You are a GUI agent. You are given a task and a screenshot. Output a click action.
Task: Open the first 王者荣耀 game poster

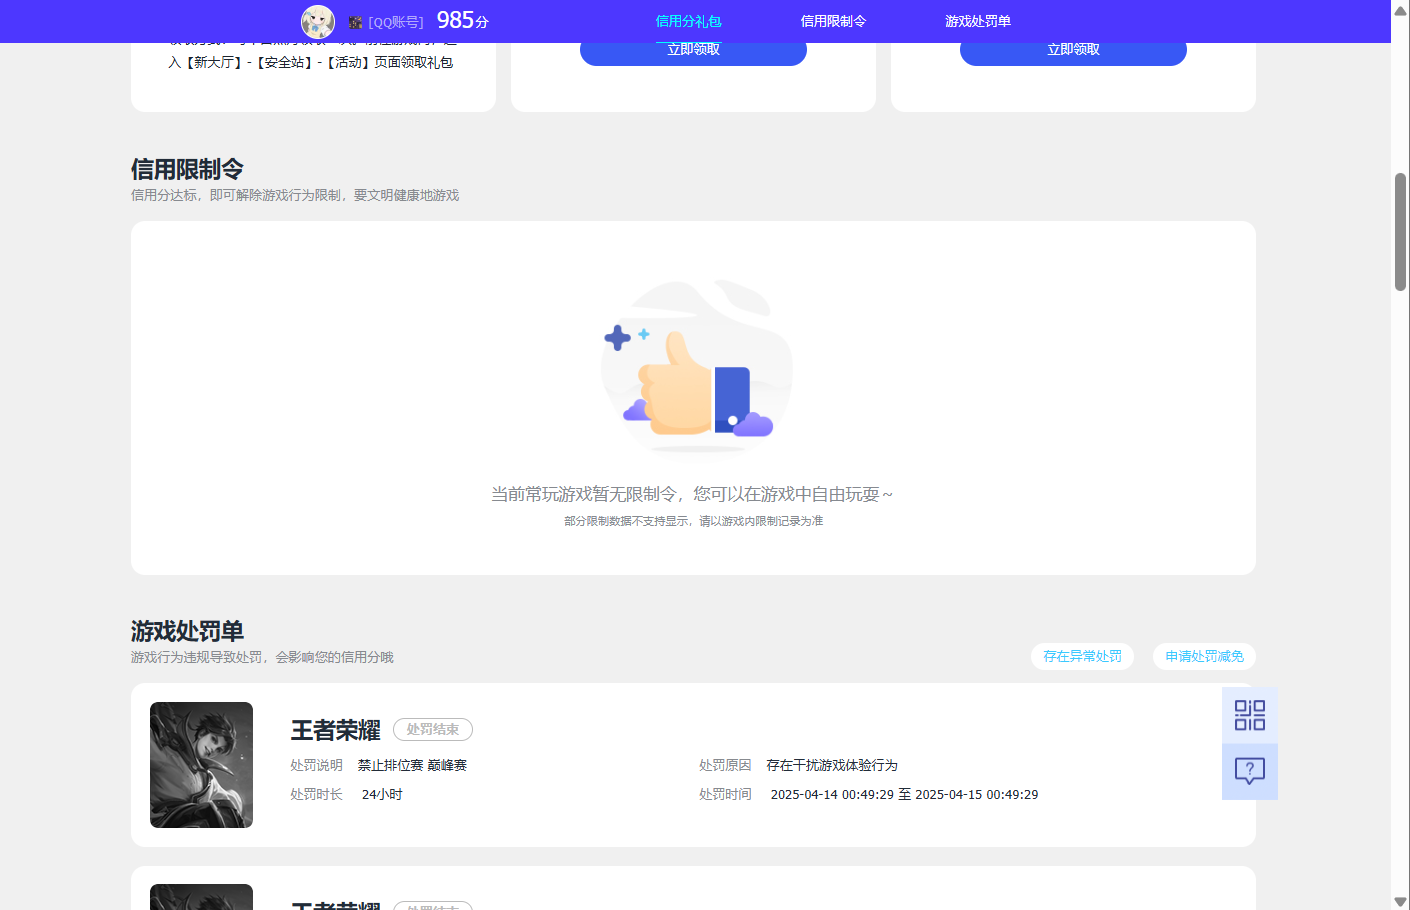pos(201,765)
